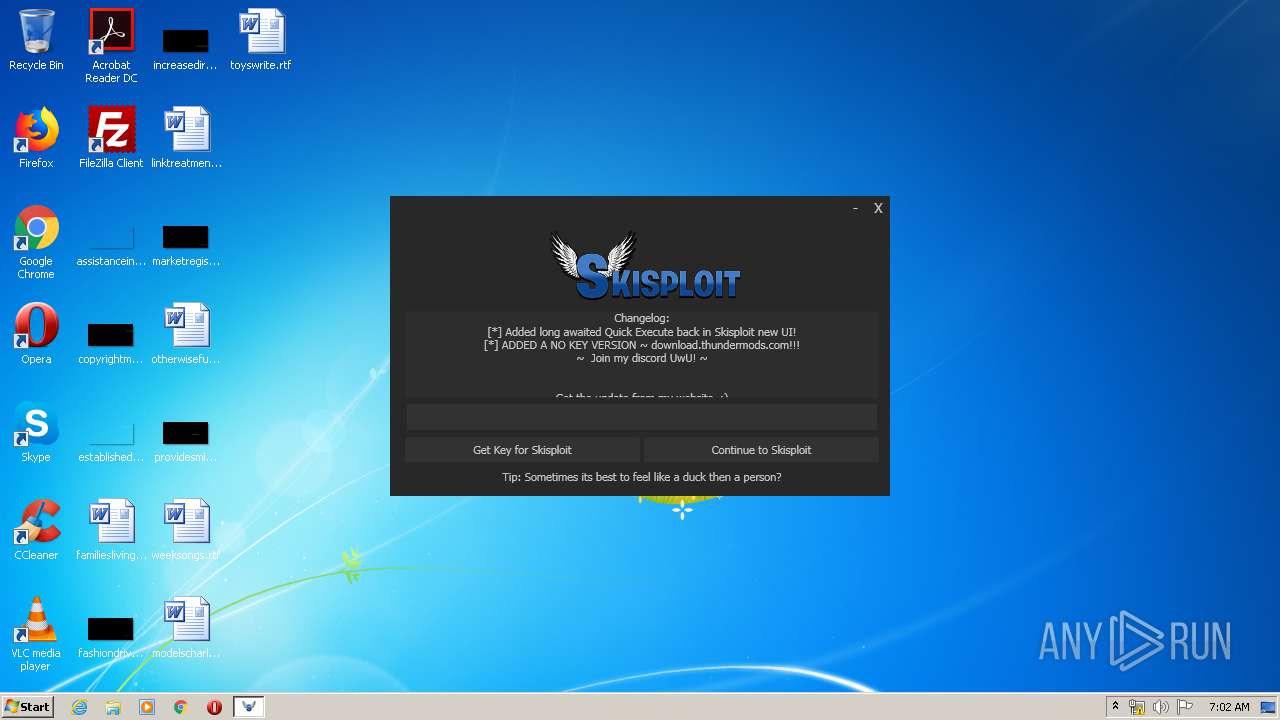
Task: Select the Firefox desktop shortcut
Action: [36, 138]
